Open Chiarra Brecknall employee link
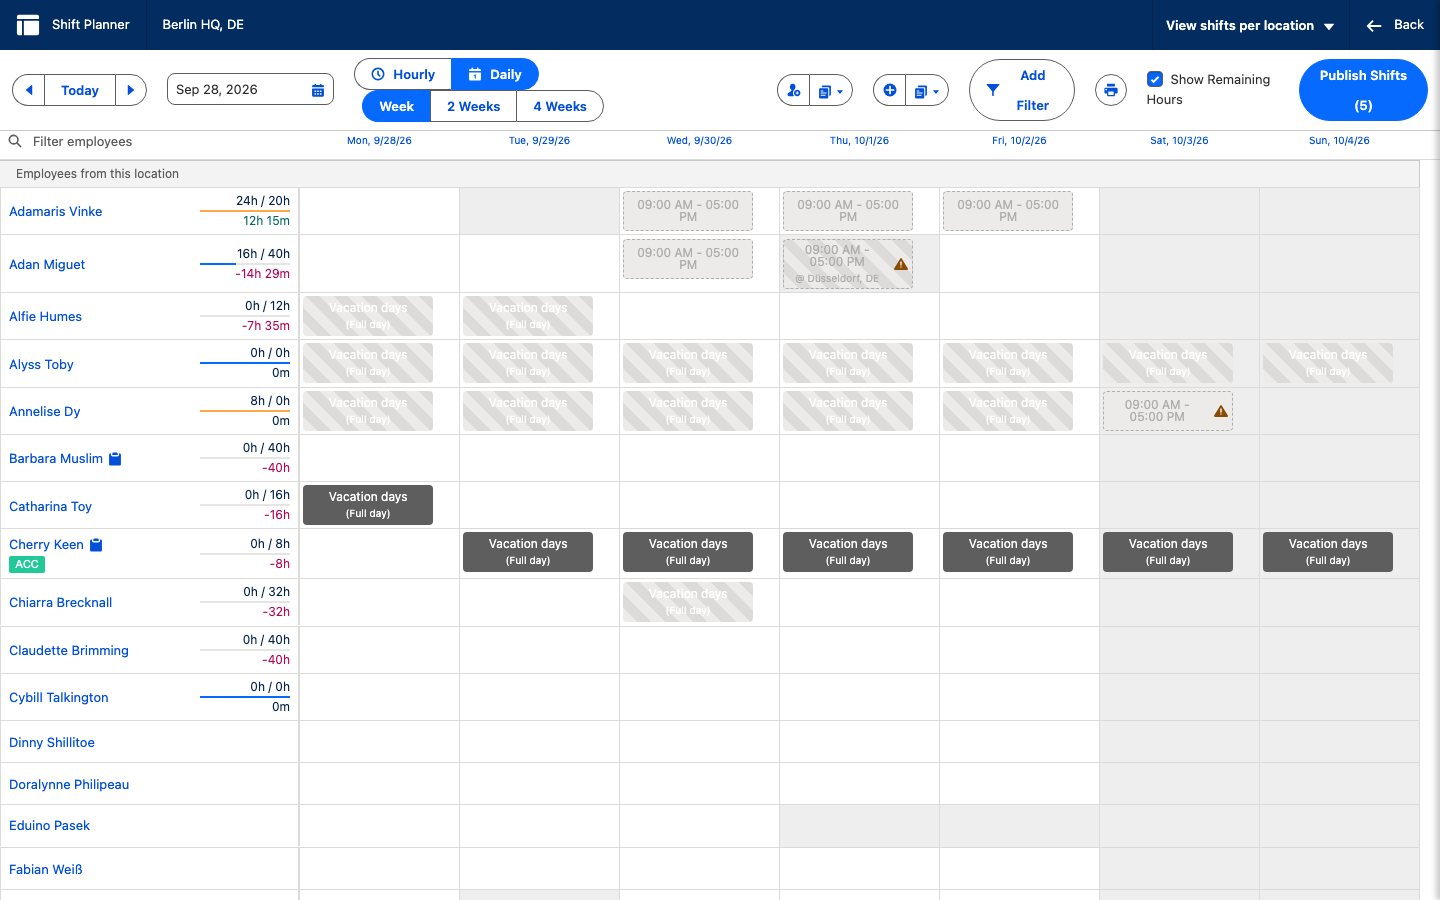The width and height of the screenshot is (1440, 900). 61,602
